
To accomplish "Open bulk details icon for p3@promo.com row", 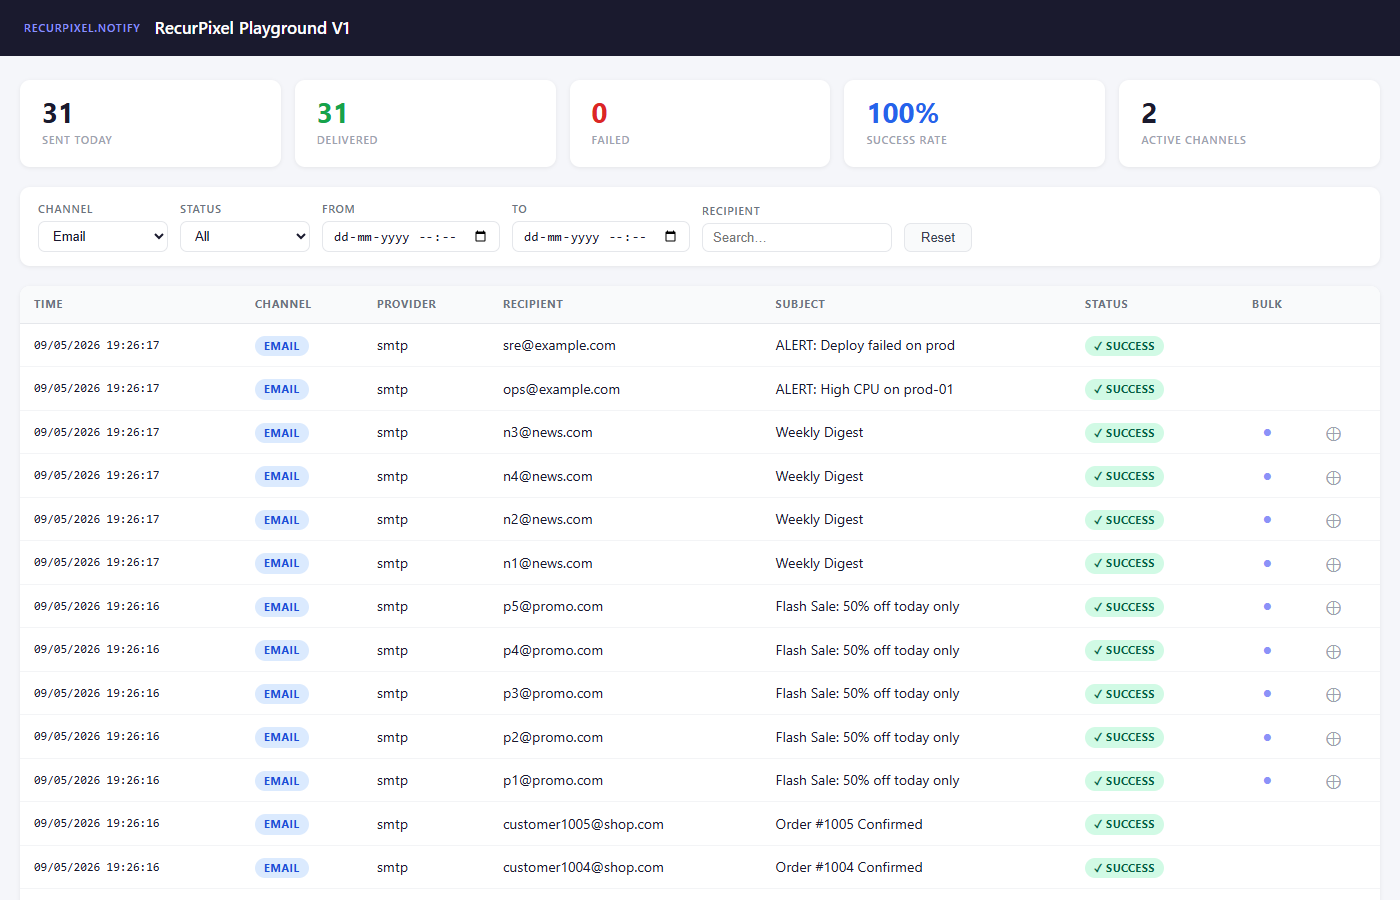I will [x=1333, y=695].
